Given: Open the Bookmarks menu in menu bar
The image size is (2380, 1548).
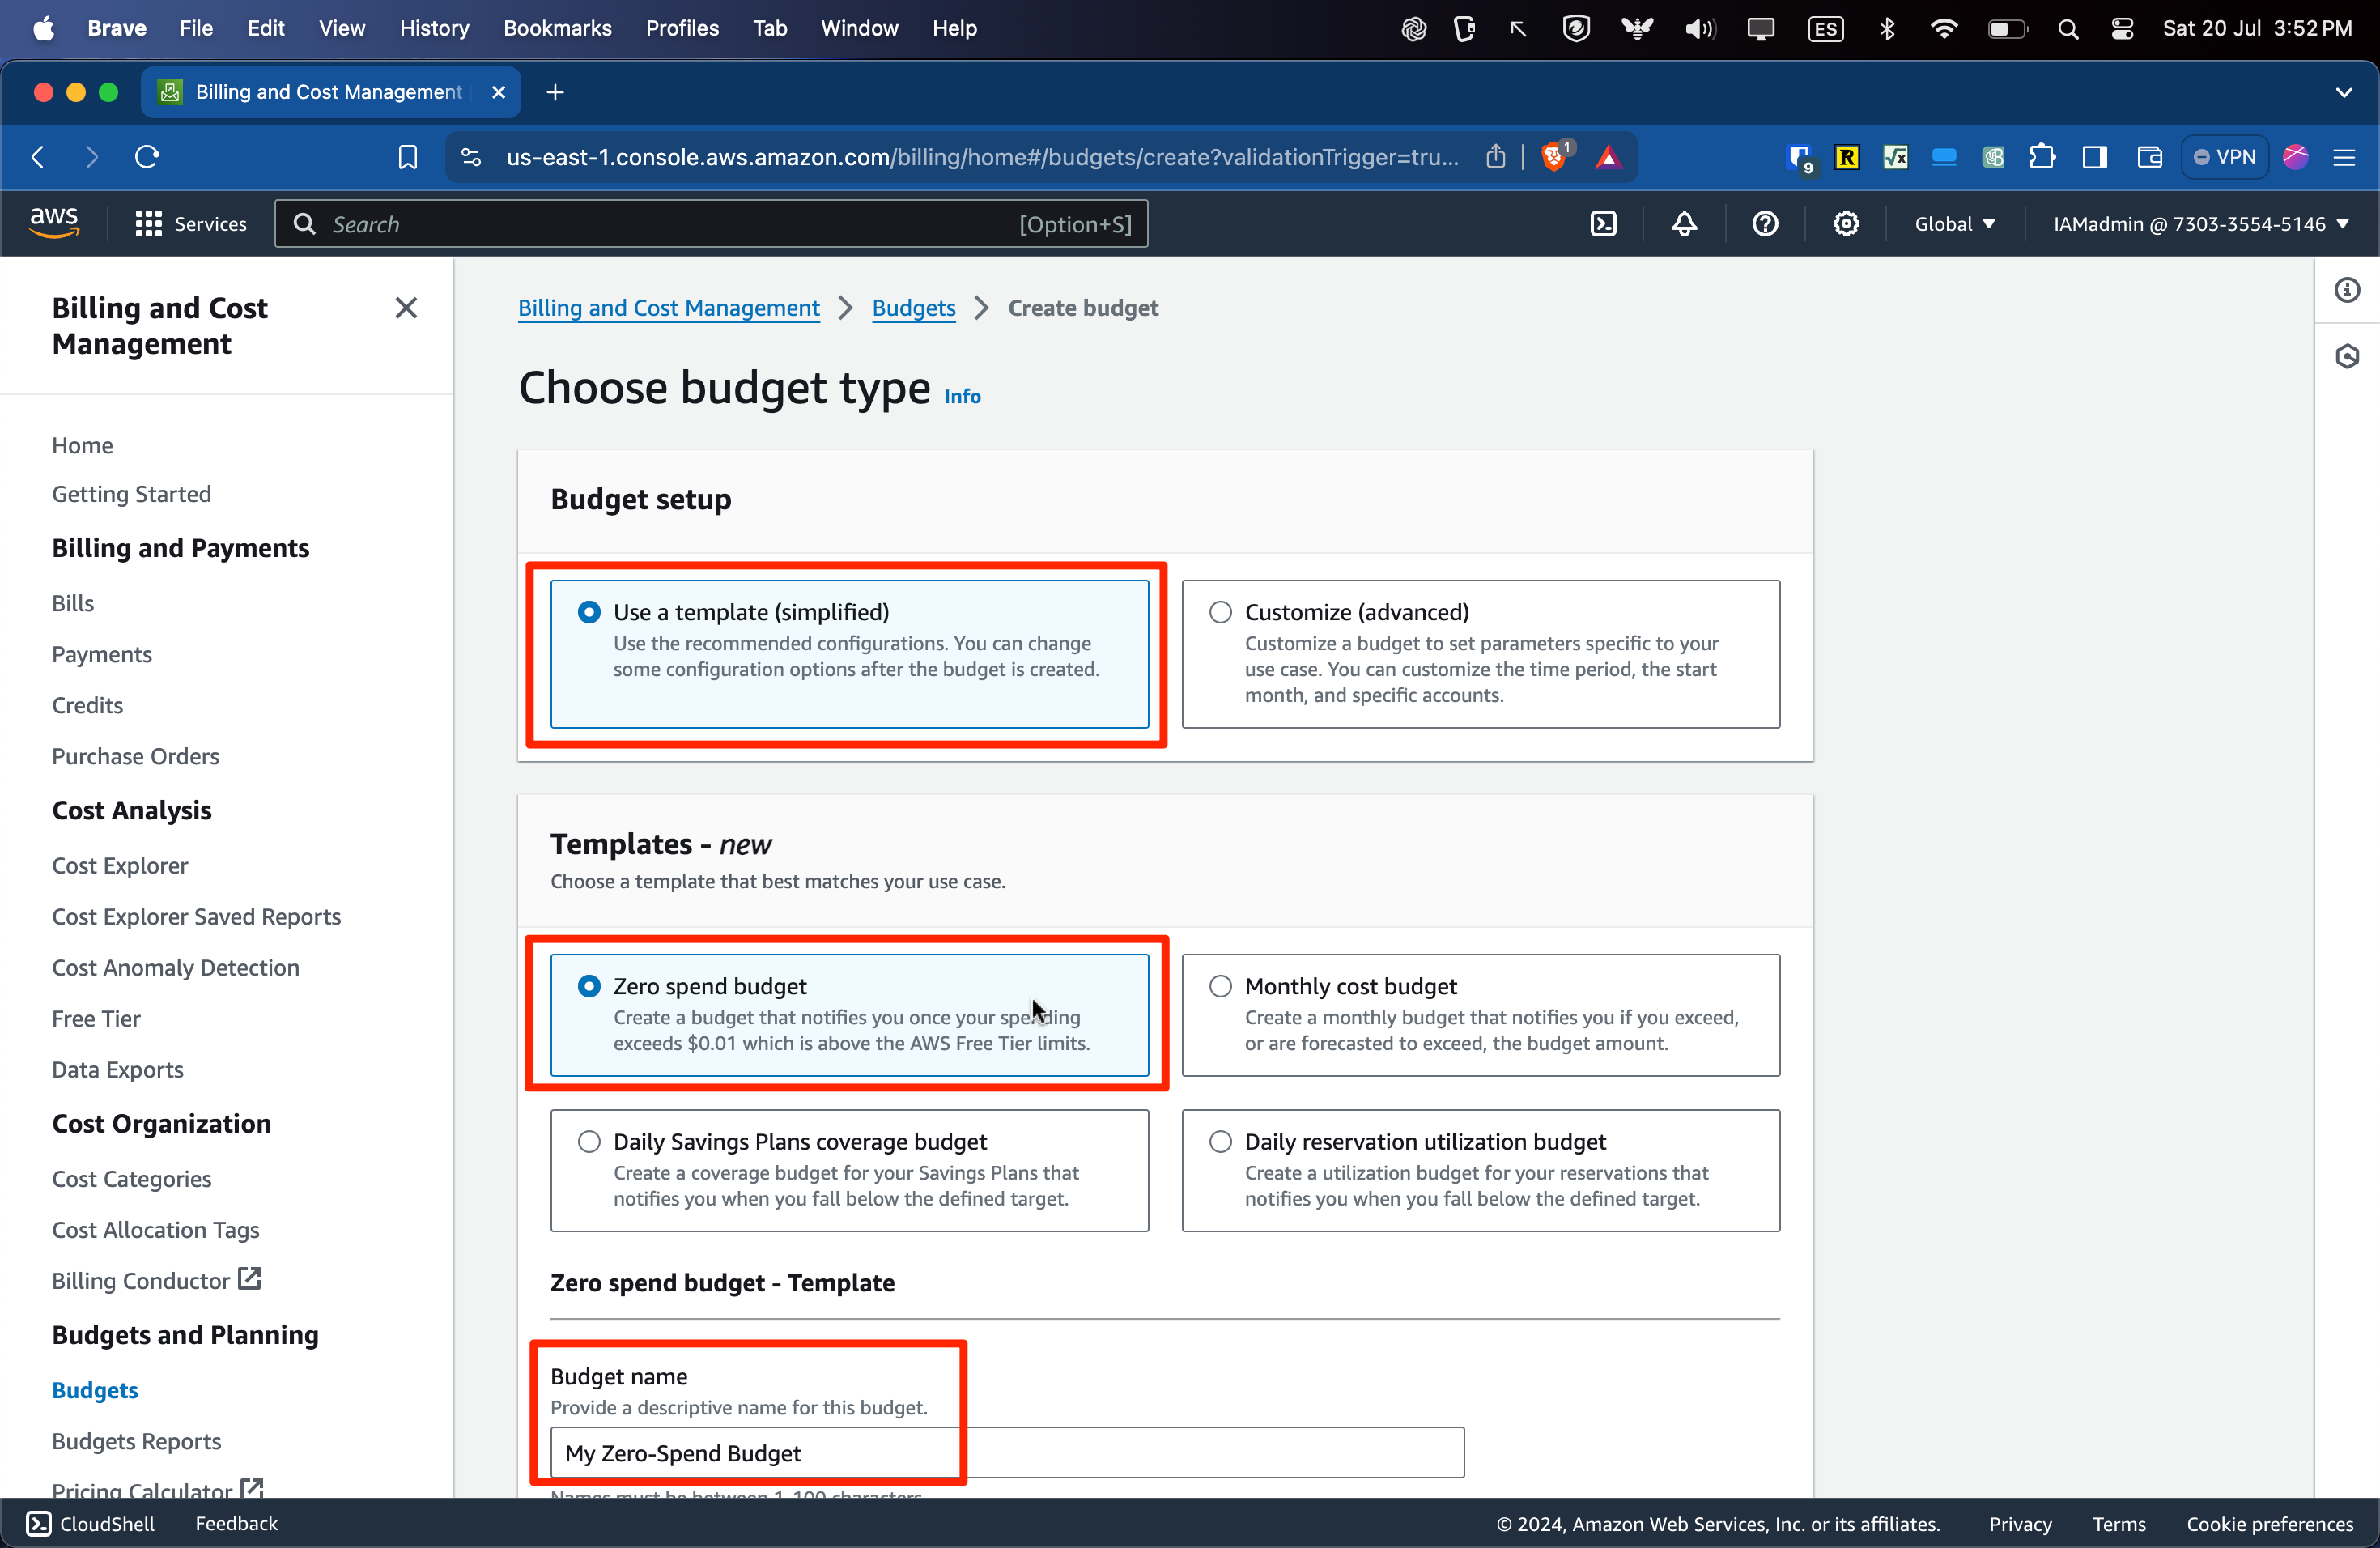Looking at the screenshot, I should (557, 28).
